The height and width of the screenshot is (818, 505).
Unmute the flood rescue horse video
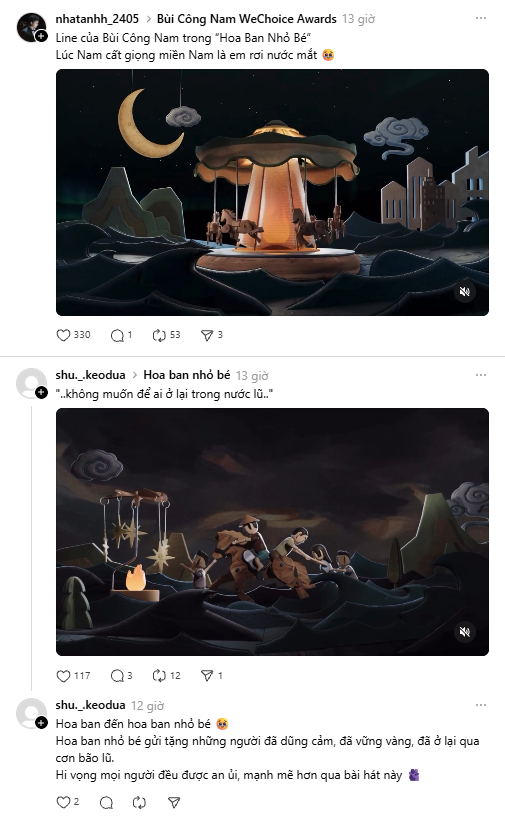pos(464,632)
